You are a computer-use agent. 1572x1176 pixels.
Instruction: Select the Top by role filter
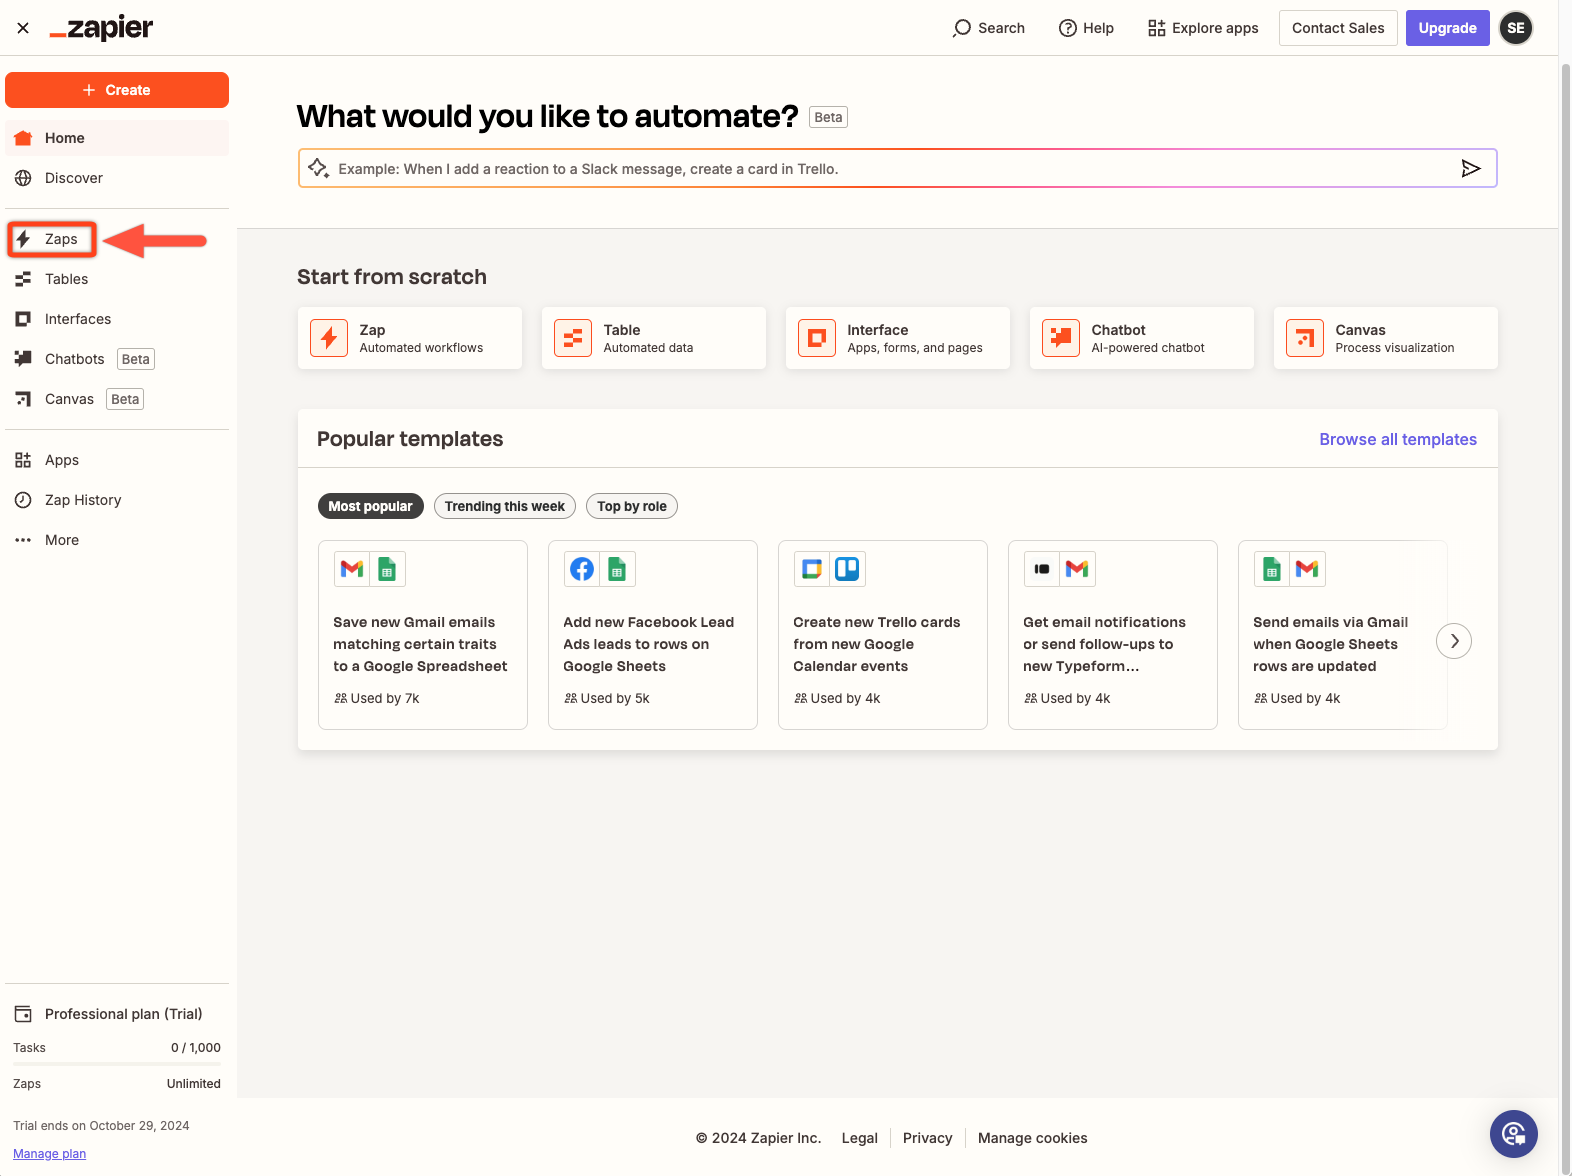click(x=632, y=506)
